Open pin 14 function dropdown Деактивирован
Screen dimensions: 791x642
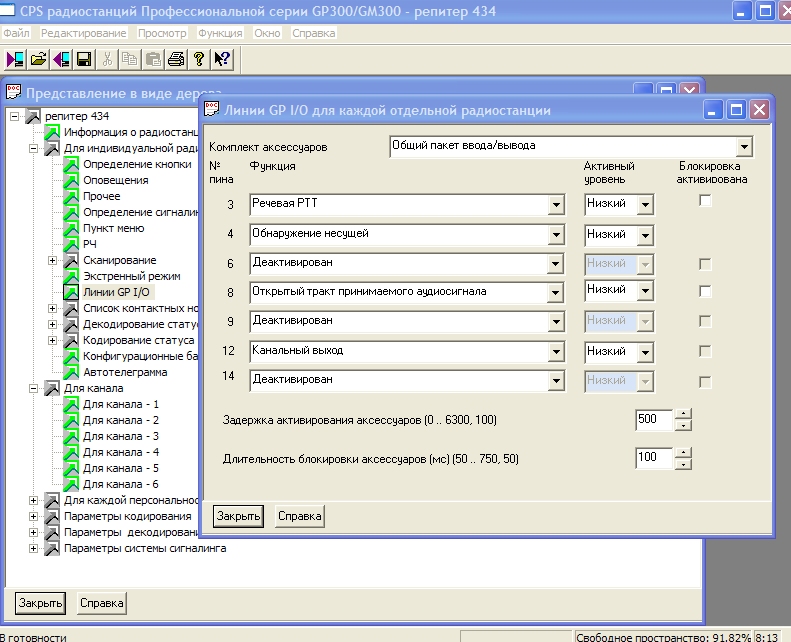[556, 381]
